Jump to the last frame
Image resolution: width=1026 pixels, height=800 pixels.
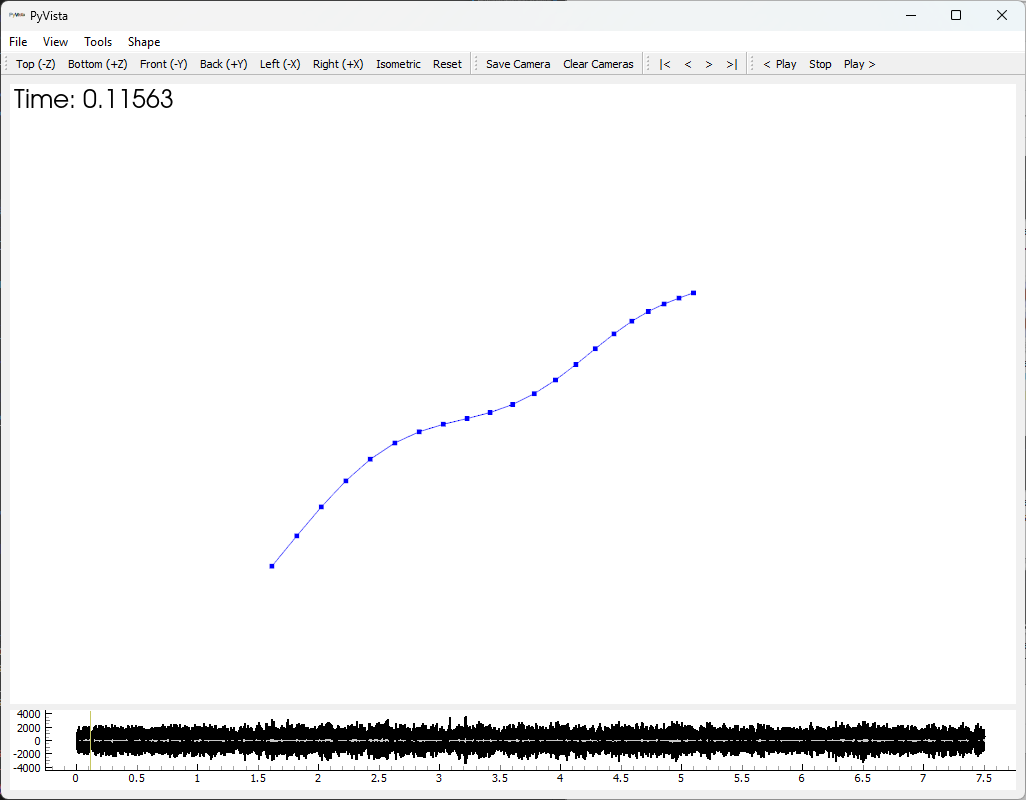pyautogui.click(x=731, y=63)
